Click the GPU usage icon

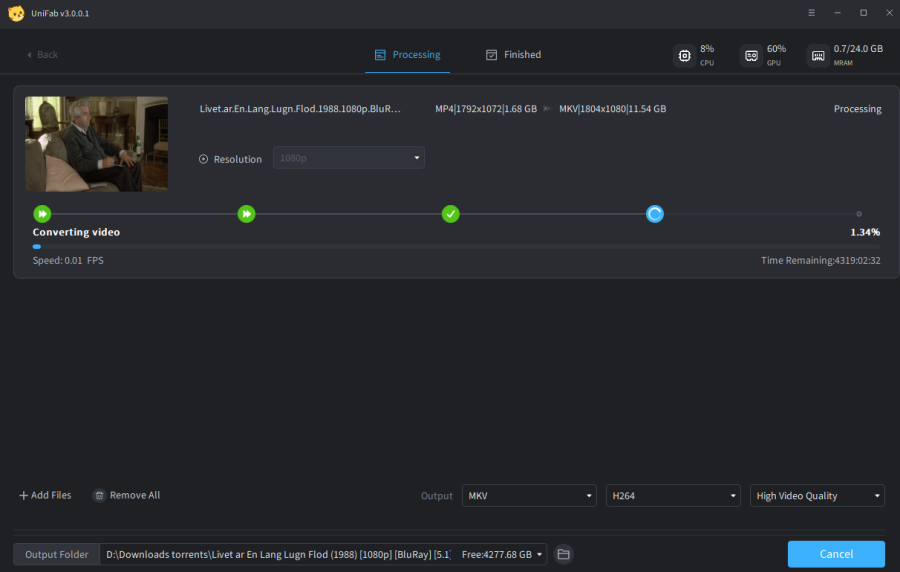pyautogui.click(x=750, y=55)
